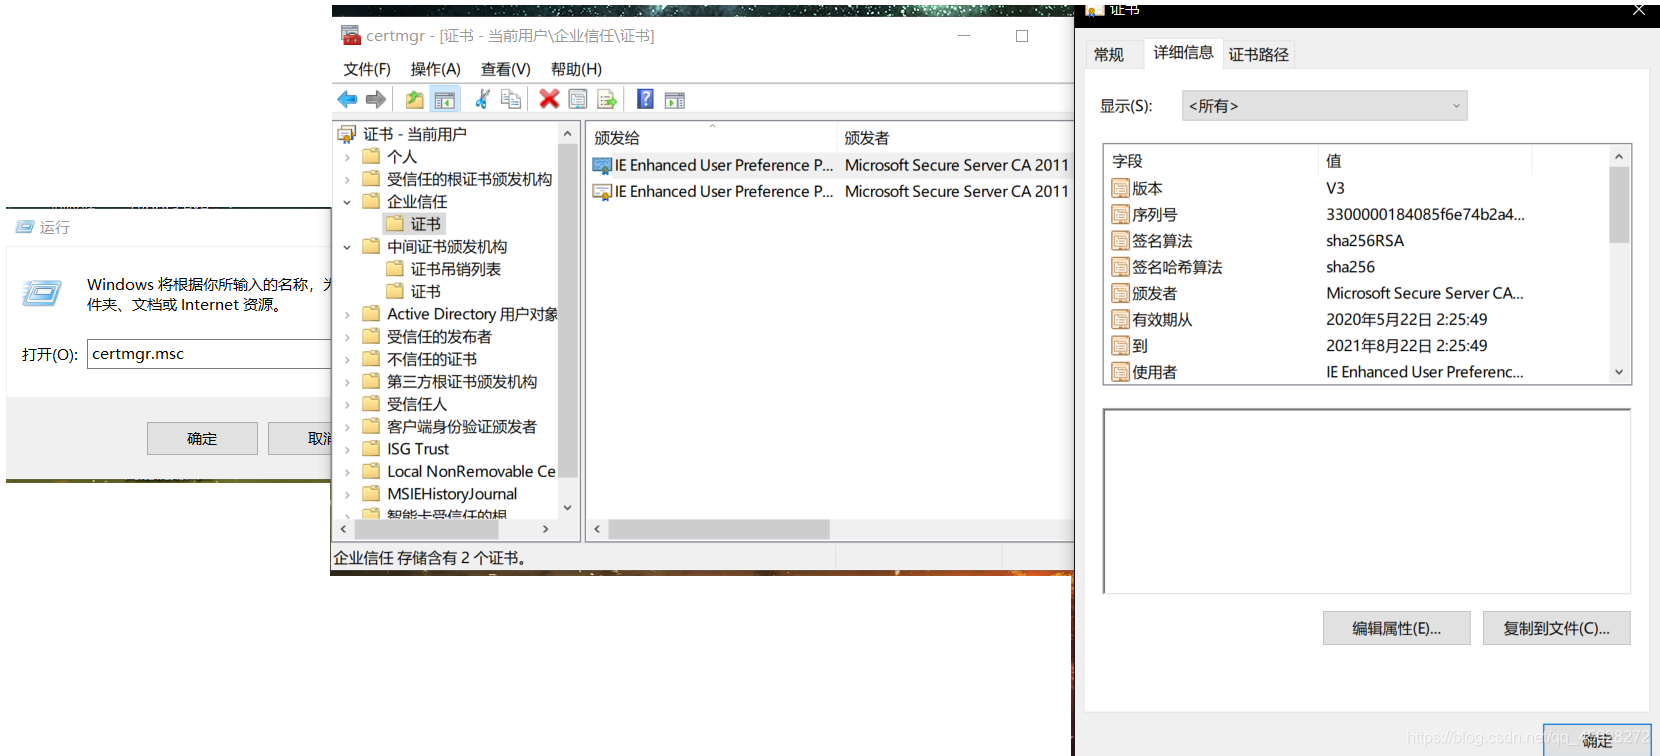This screenshot has height=756, width=1660.
Task: Click the Run dialog icon beside description
Action: [42, 293]
